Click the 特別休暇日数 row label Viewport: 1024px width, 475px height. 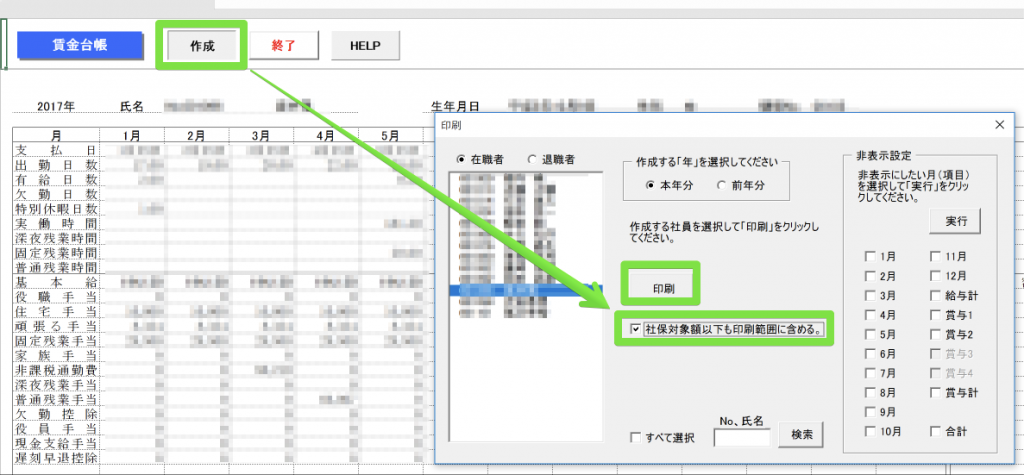(56, 208)
